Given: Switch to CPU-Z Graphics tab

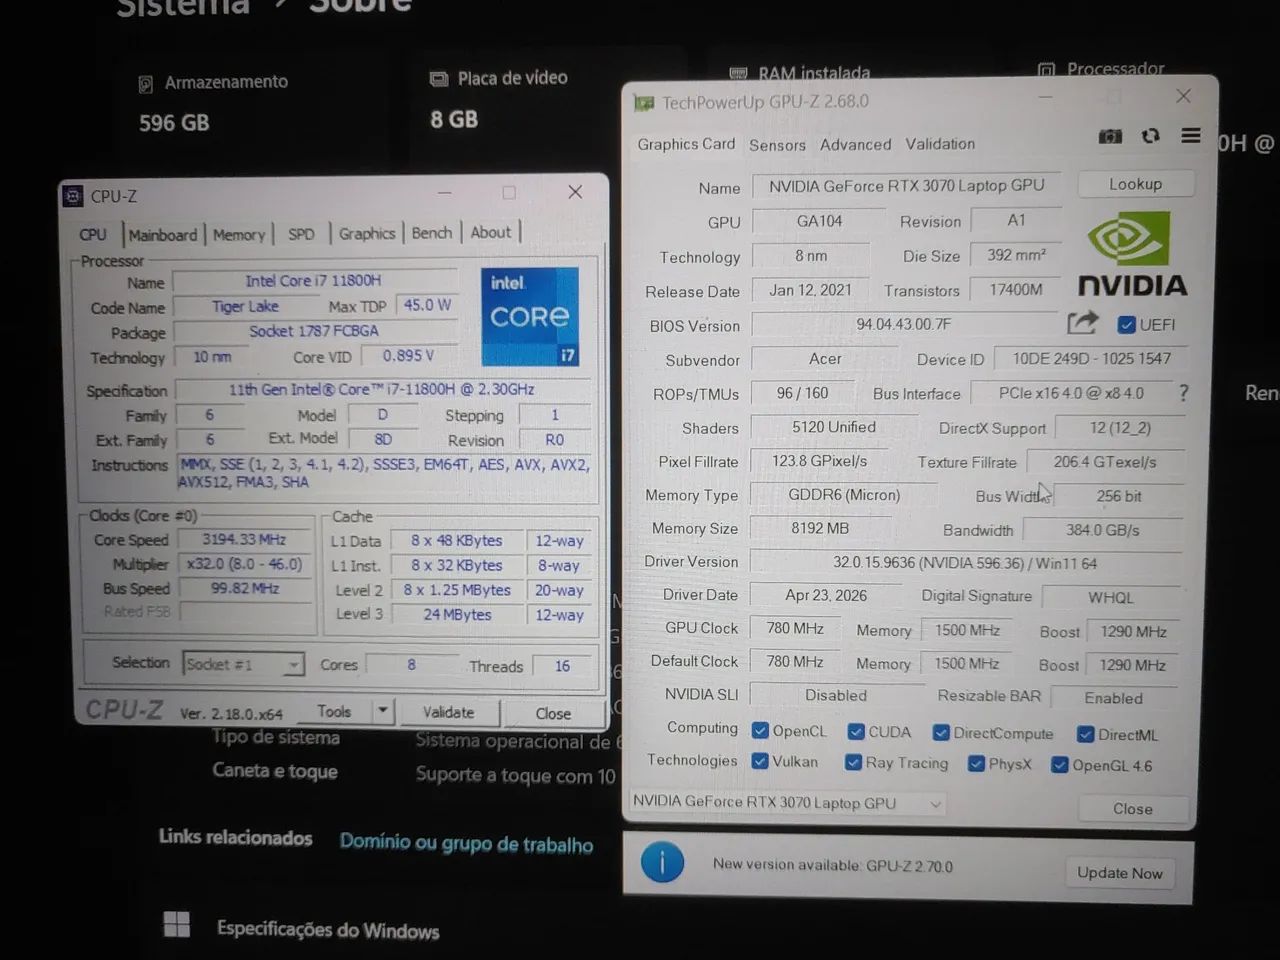Looking at the screenshot, I should (367, 233).
